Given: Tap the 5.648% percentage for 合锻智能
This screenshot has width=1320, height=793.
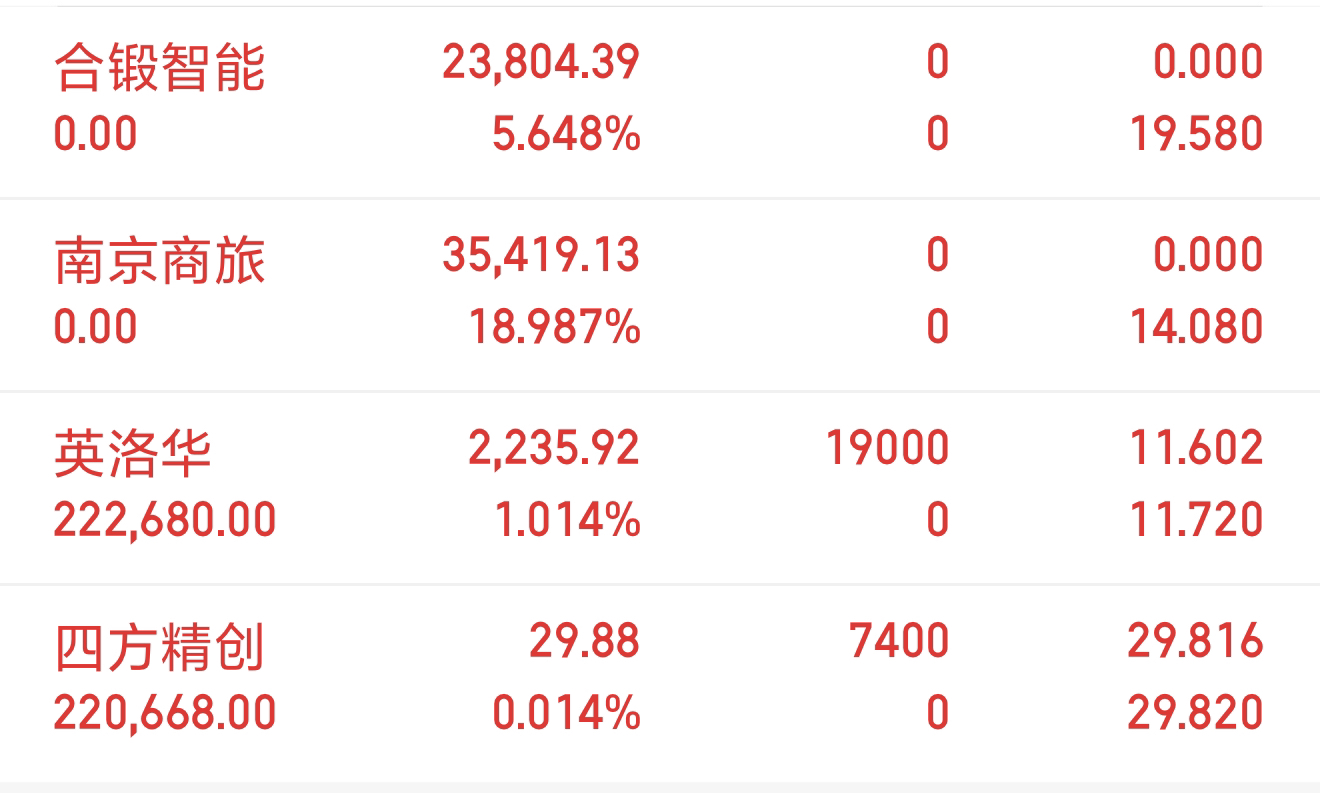Looking at the screenshot, I should [566, 134].
